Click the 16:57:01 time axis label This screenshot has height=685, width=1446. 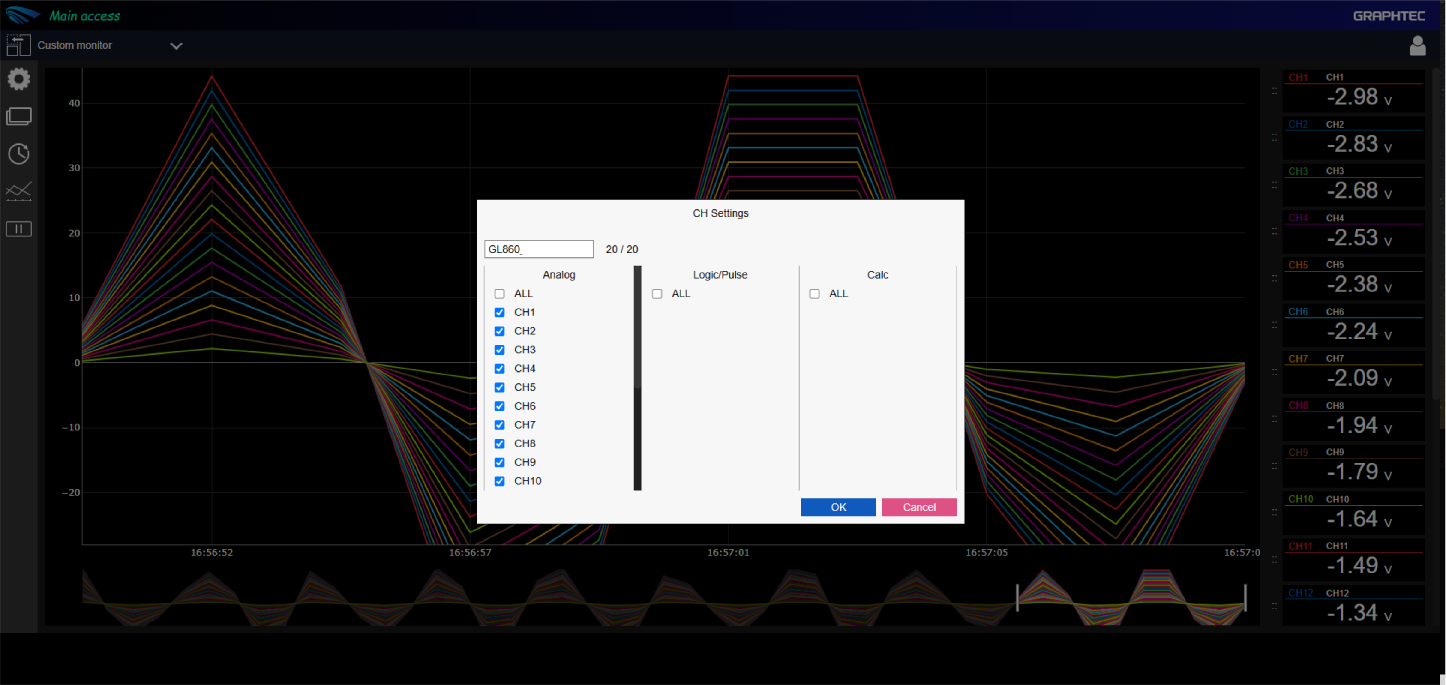728,552
